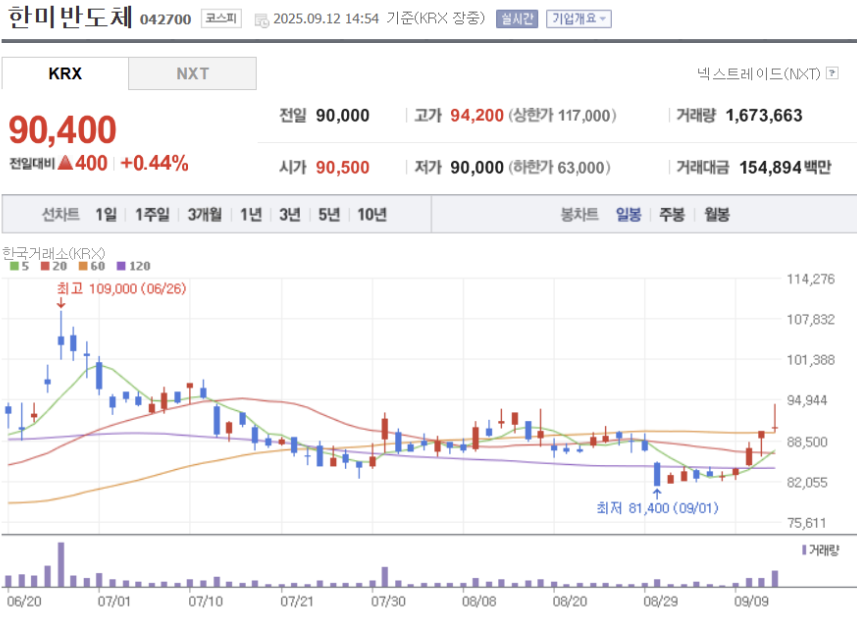Screen dimensions: 857x618
Task: Click the tallest volume bar near 06/26
Action: 61,564
